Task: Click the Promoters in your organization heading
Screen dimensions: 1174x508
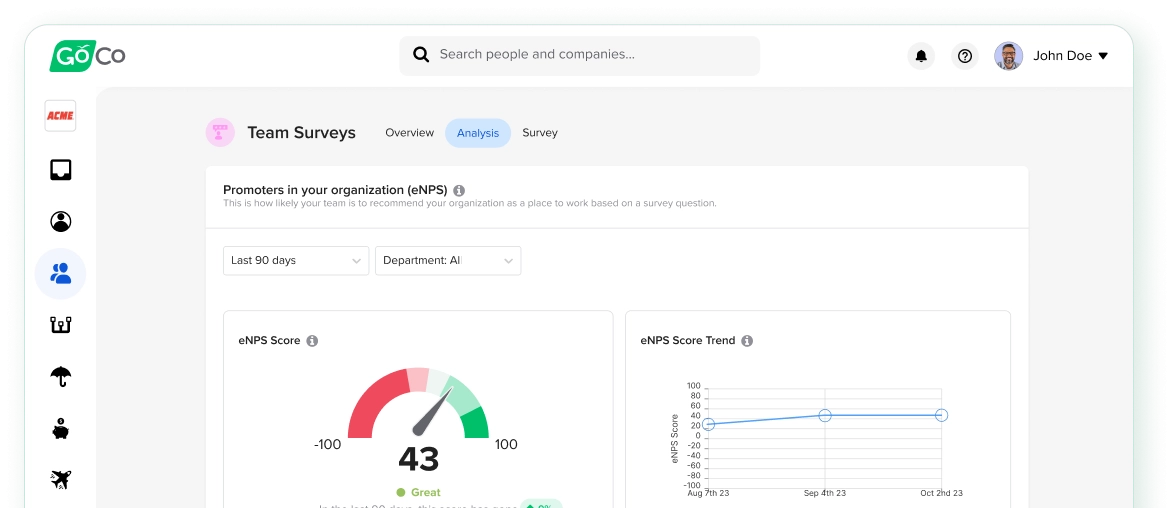Action: pyautogui.click(x=335, y=190)
